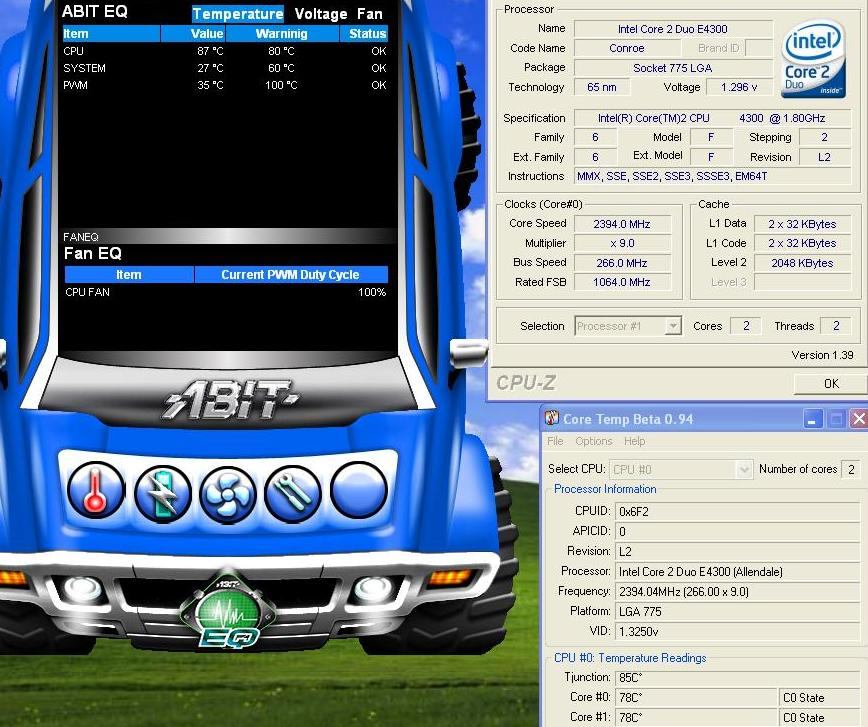Open the wrench settings icon in ABIT EQ
Viewport: 868px width, 727px height.
tap(293, 492)
